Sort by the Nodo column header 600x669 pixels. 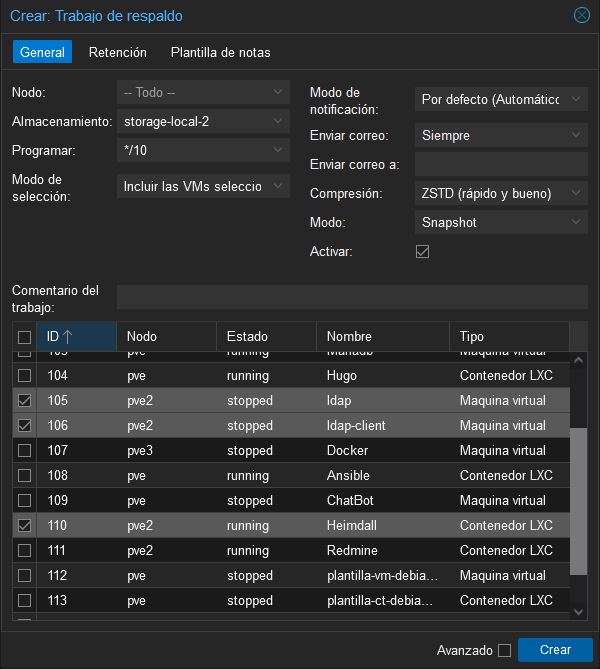(x=166, y=337)
